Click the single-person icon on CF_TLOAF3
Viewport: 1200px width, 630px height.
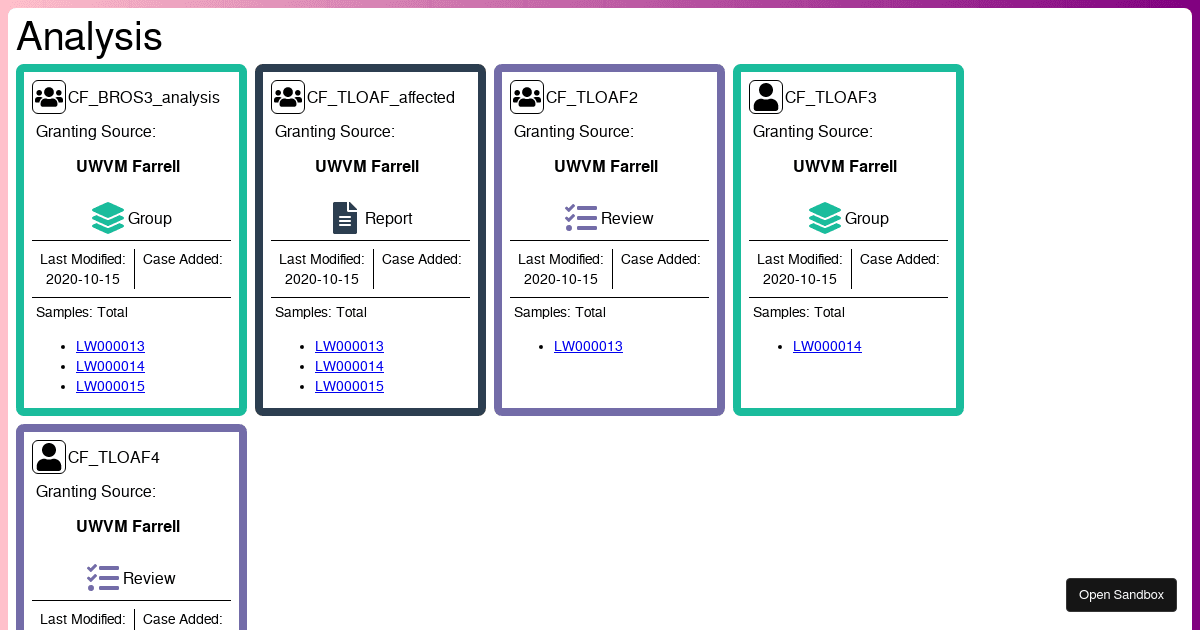click(765, 96)
